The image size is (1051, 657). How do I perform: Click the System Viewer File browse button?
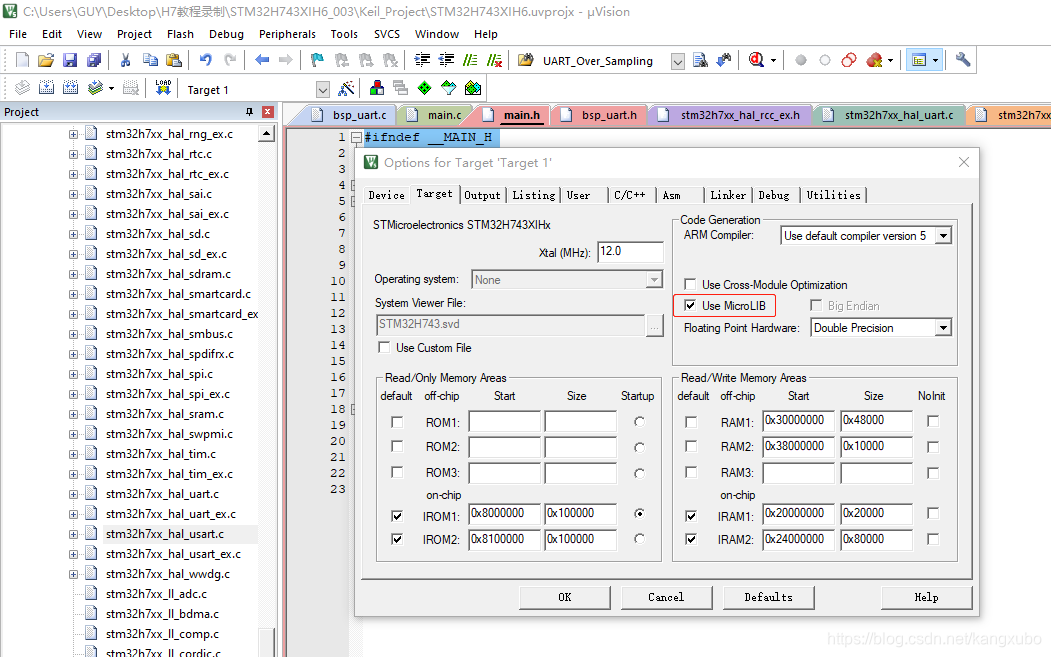click(x=654, y=325)
